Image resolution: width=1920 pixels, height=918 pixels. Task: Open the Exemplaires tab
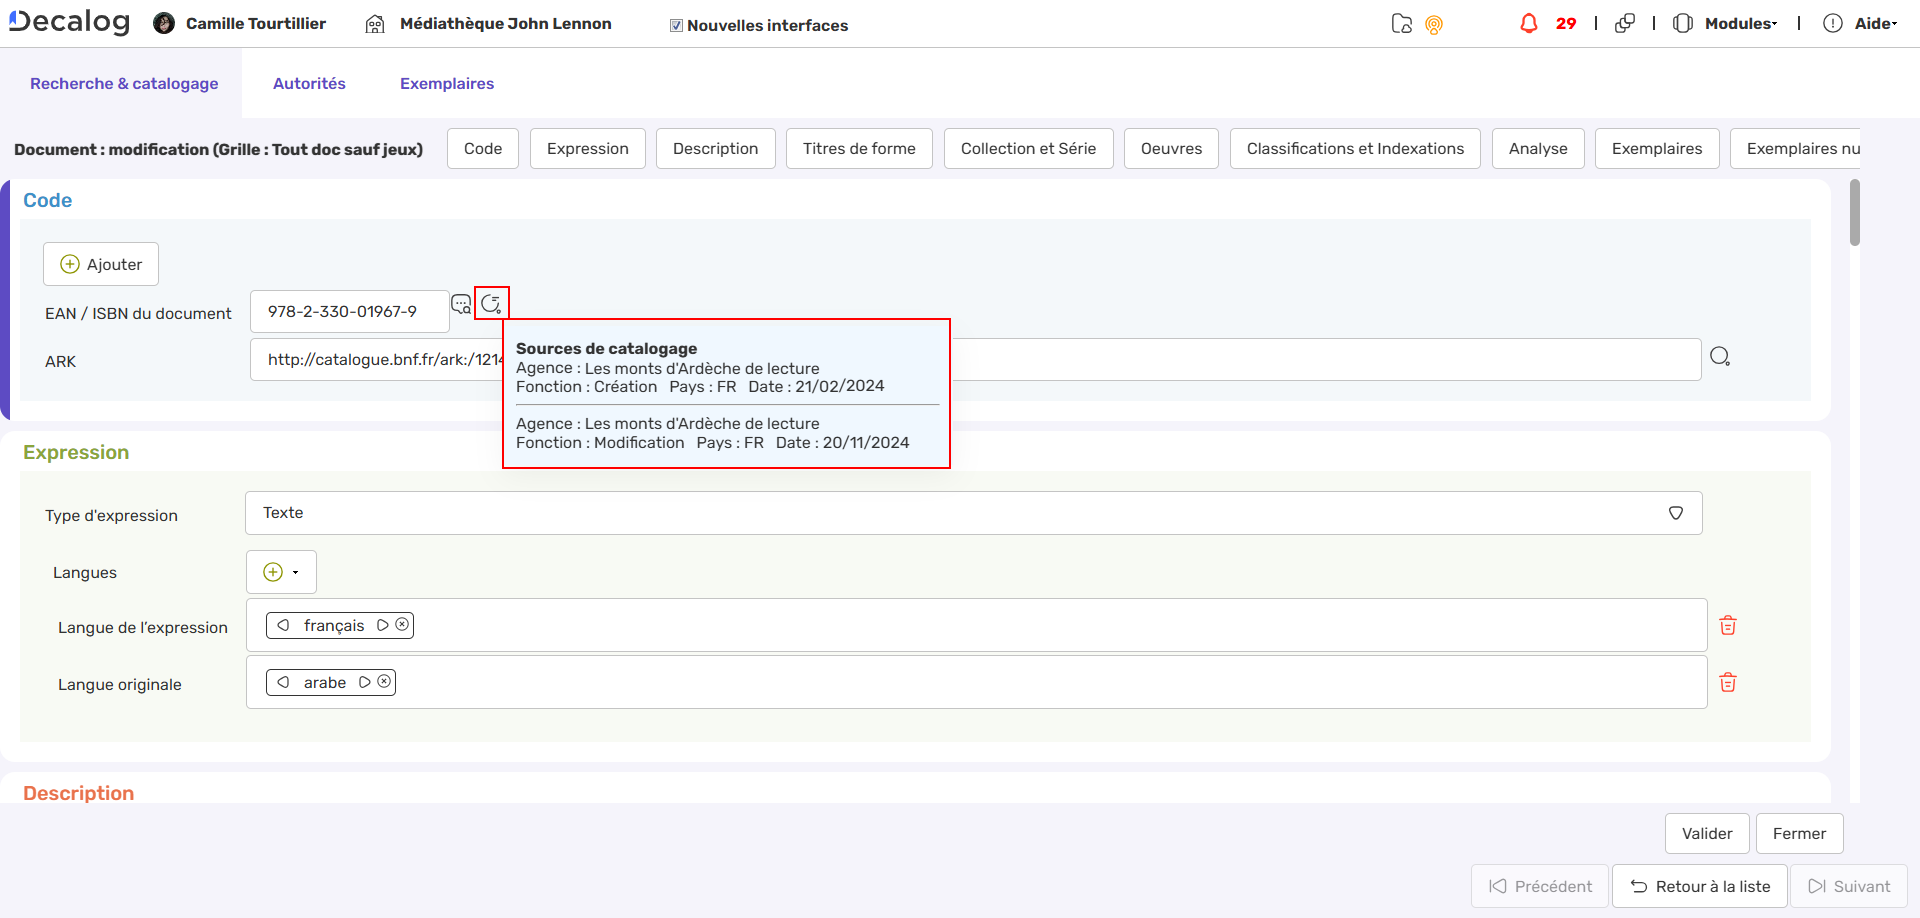pos(446,83)
